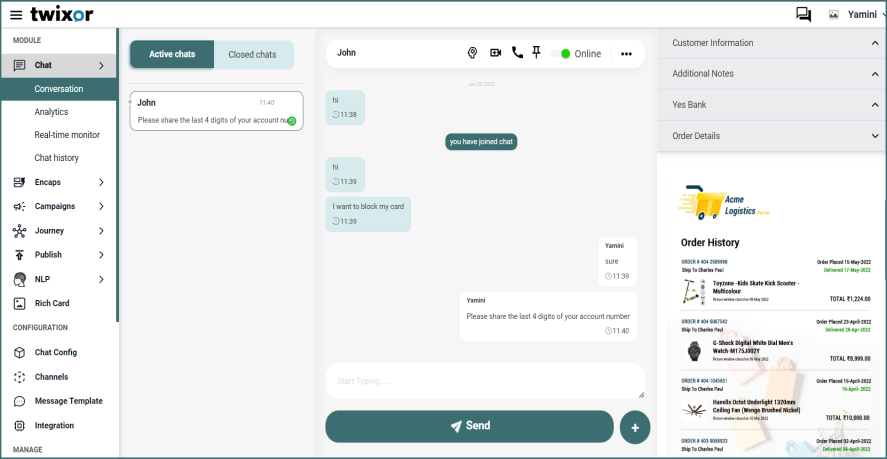Click the hamburger menu icon beside twixor
The height and width of the screenshot is (459, 887).
tap(16, 14)
